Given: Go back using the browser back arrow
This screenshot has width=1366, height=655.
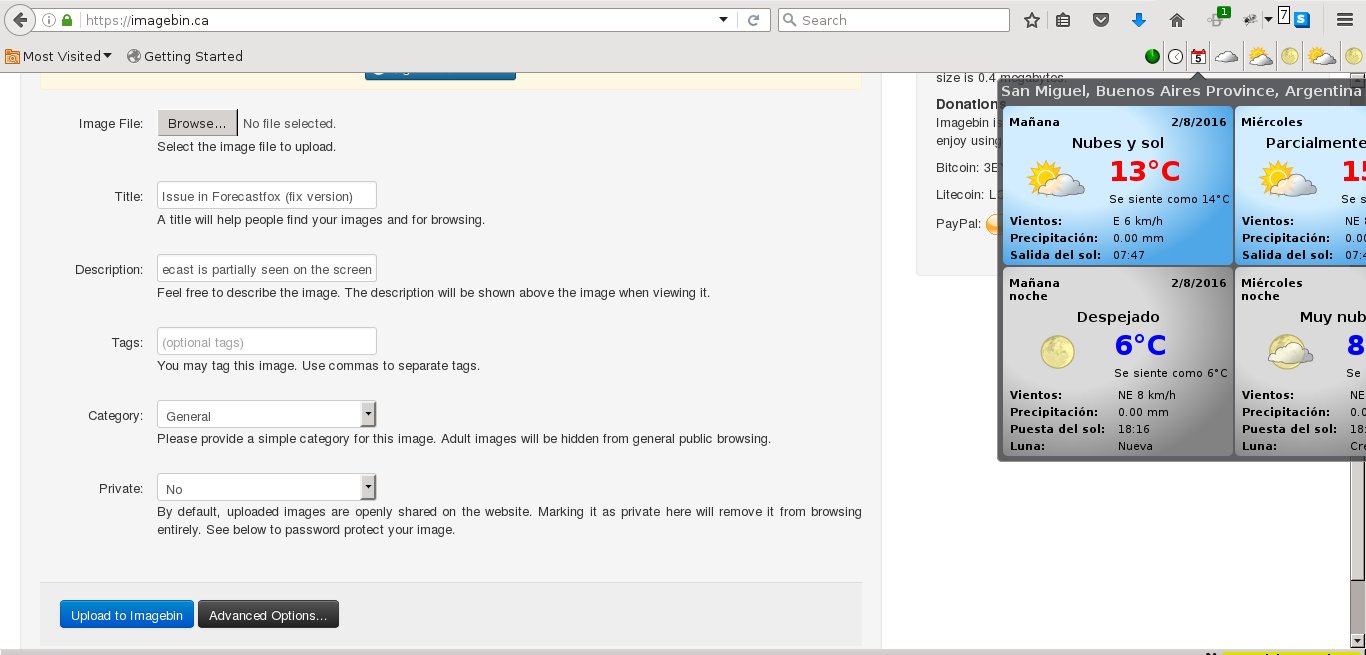Looking at the screenshot, I should point(20,19).
